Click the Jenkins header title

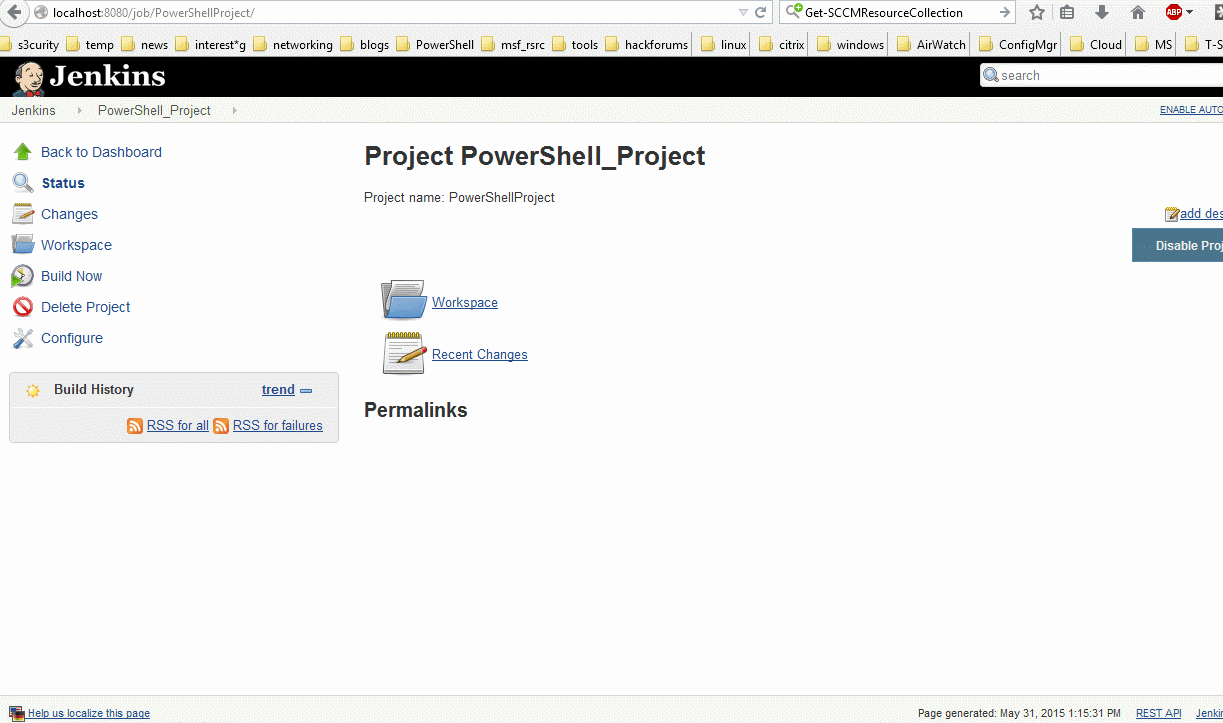pyautogui.click(x=107, y=77)
